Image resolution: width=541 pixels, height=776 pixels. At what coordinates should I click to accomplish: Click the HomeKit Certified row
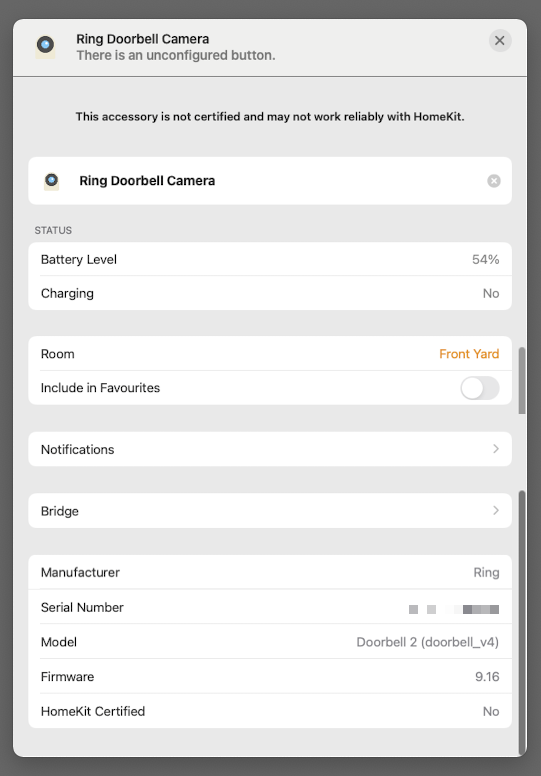270,711
